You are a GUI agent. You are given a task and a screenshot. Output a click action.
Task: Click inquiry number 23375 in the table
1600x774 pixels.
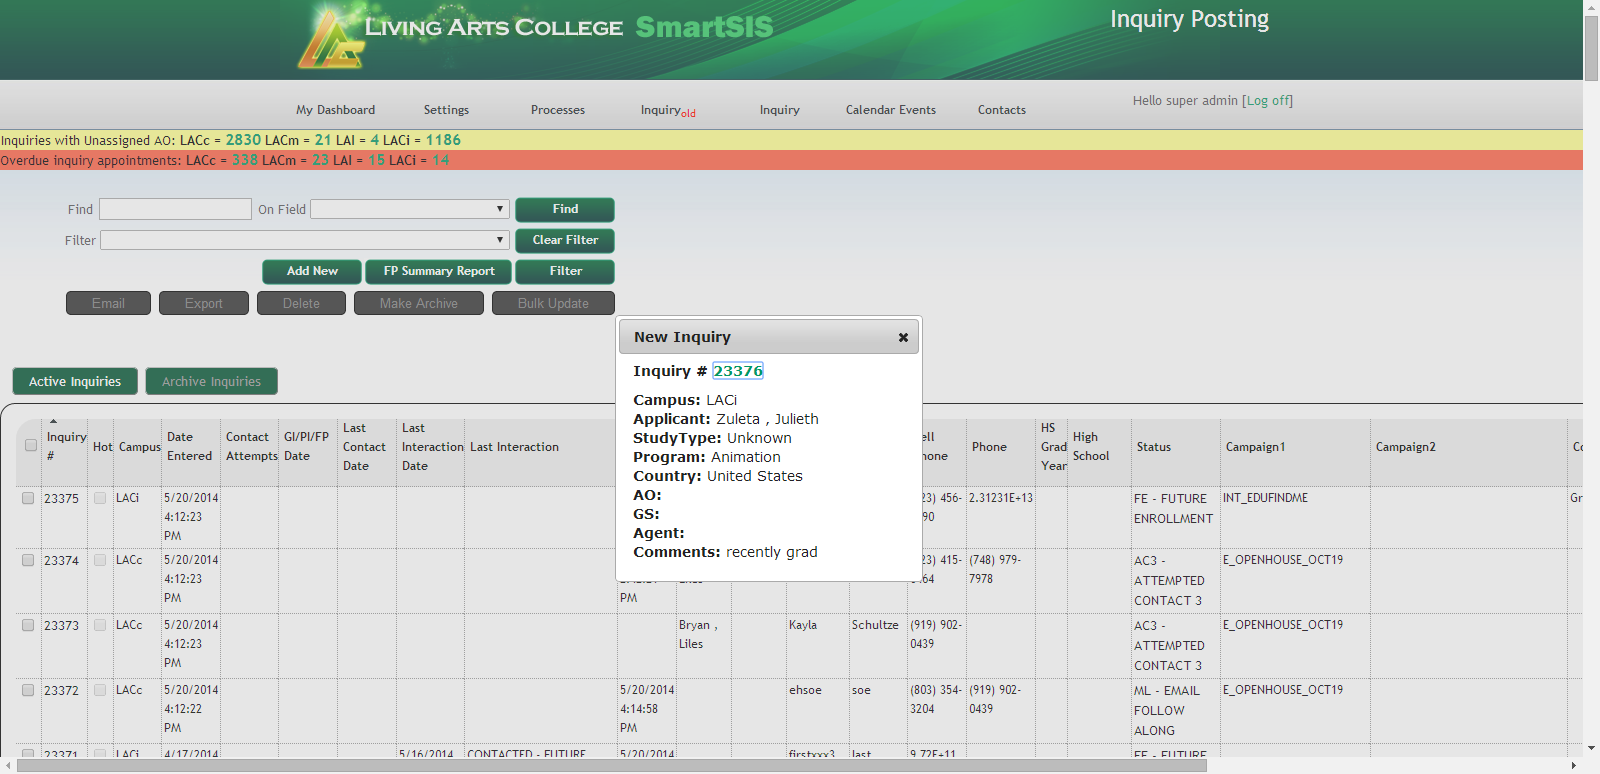coord(61,499)
